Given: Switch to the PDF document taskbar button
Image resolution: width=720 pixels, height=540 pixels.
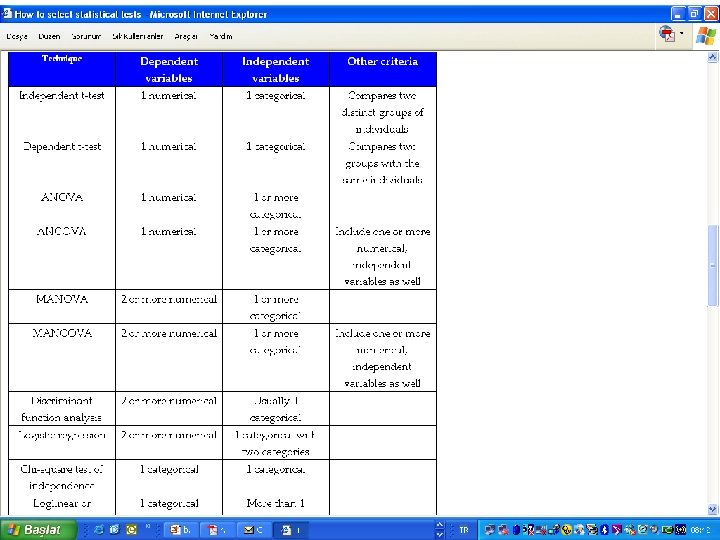Looking at the screenshot, I should (x=217, y=530).
